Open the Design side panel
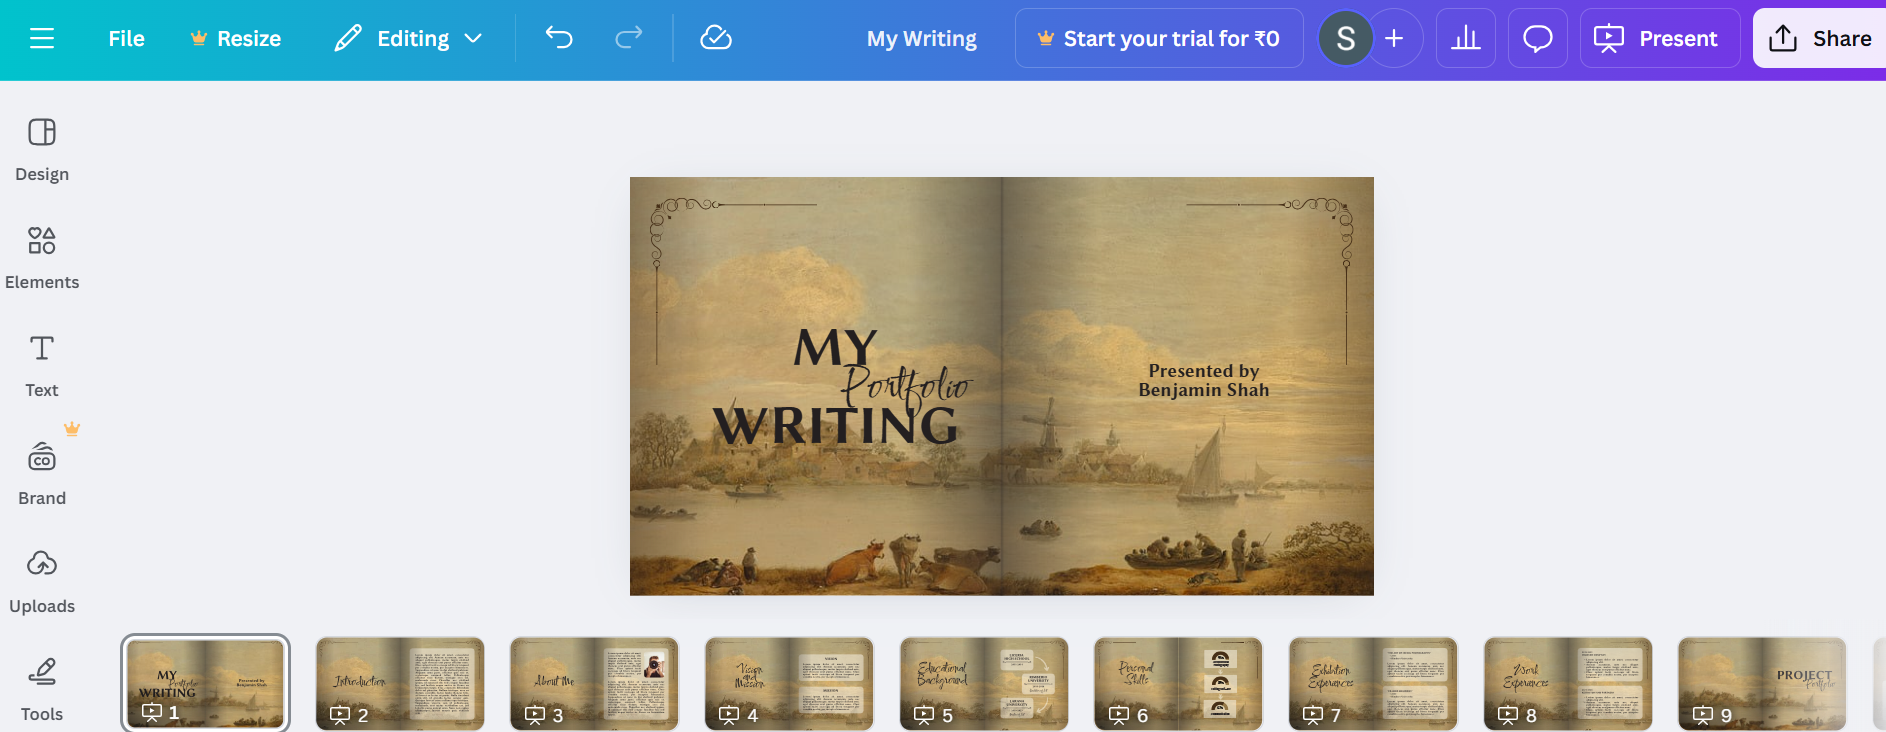 42,150
